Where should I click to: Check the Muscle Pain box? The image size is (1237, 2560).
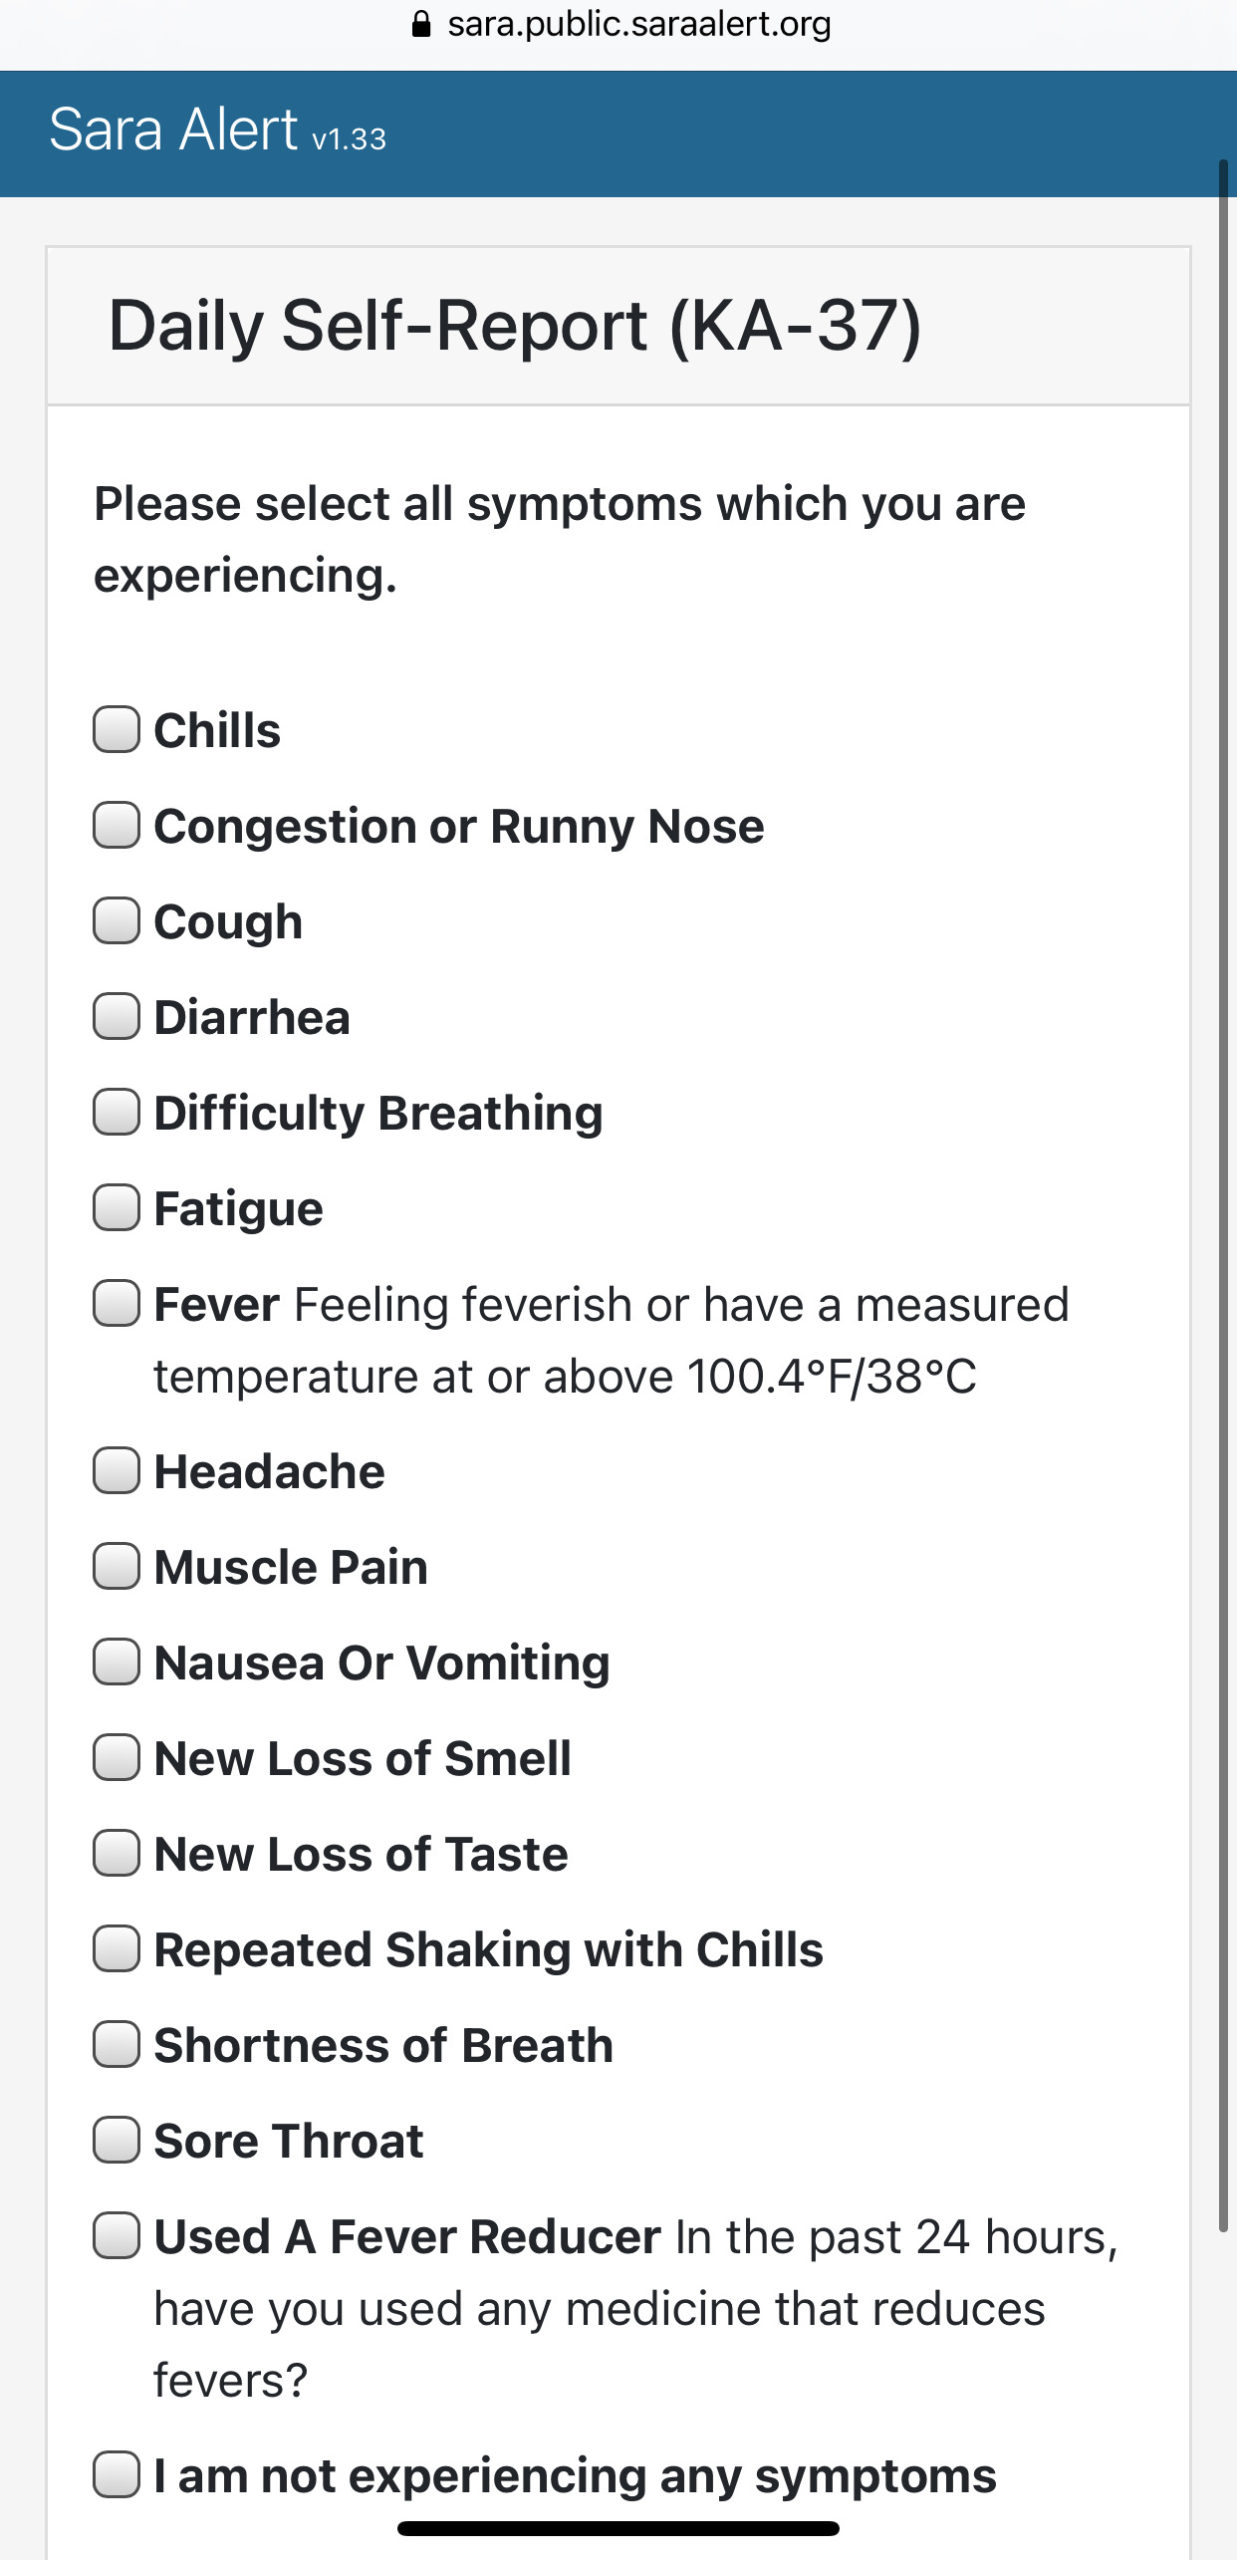pos(116,1566)
